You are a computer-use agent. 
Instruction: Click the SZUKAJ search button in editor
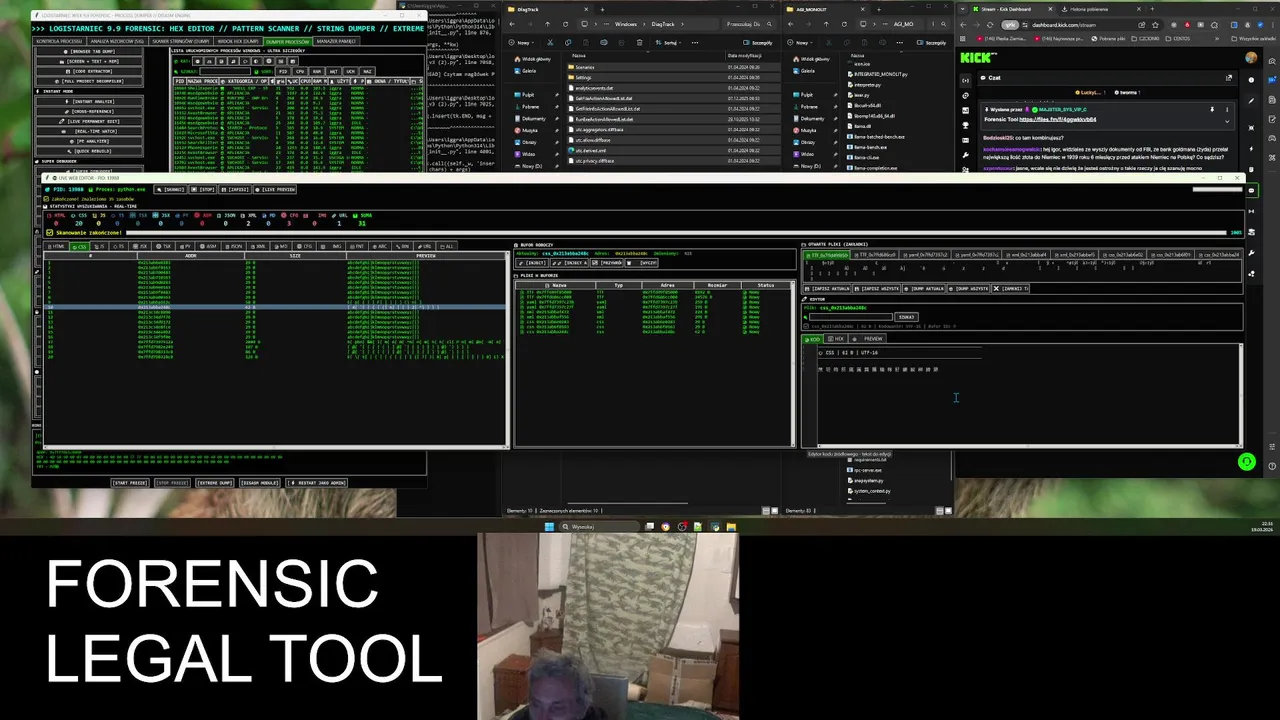coord(907,317)
